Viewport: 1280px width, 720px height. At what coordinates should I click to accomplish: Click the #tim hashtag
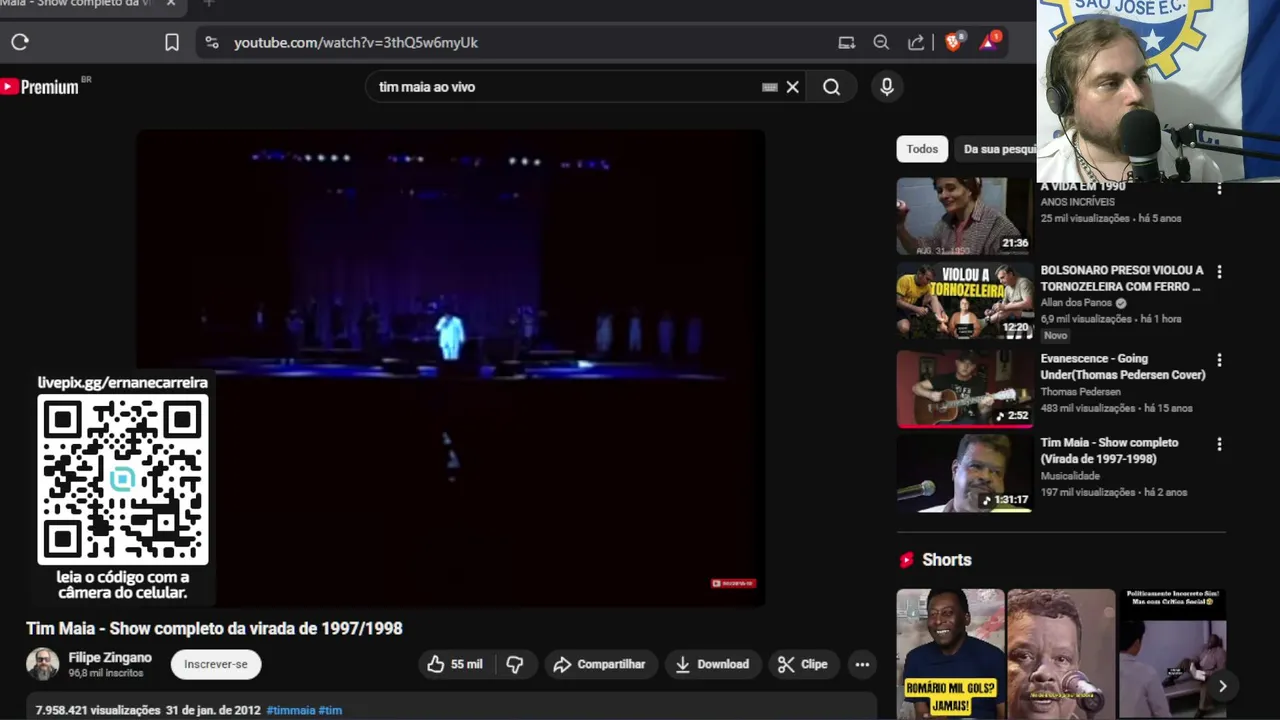[x=331, y=710]
